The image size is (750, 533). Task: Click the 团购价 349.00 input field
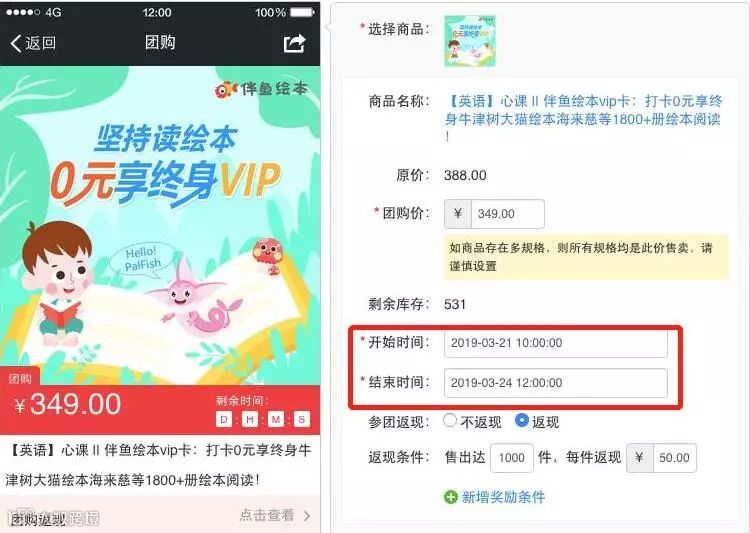507,213
